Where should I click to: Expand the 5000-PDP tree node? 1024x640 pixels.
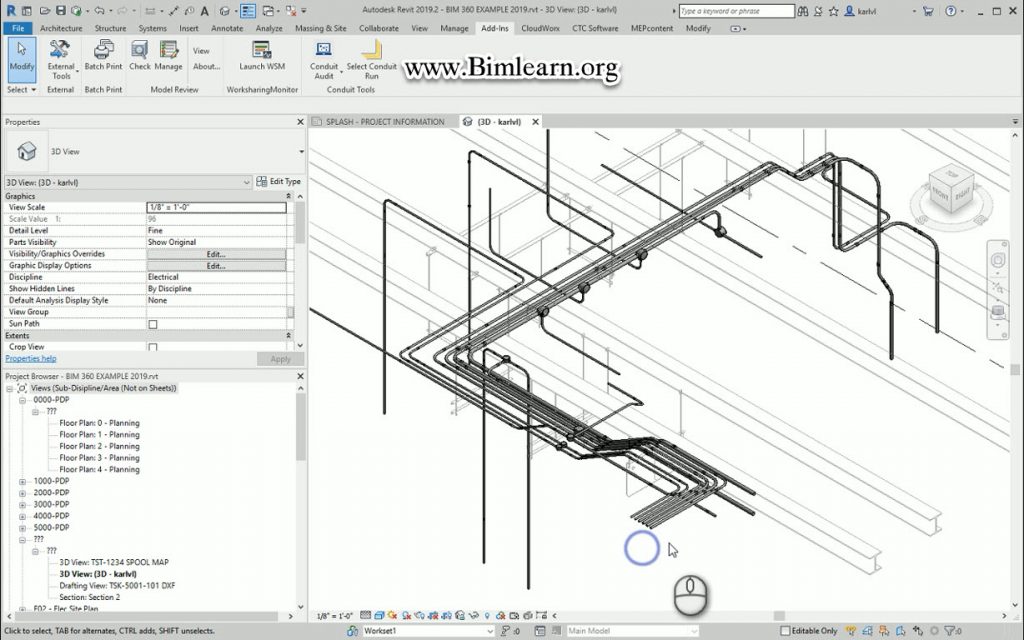click(22, 528)
